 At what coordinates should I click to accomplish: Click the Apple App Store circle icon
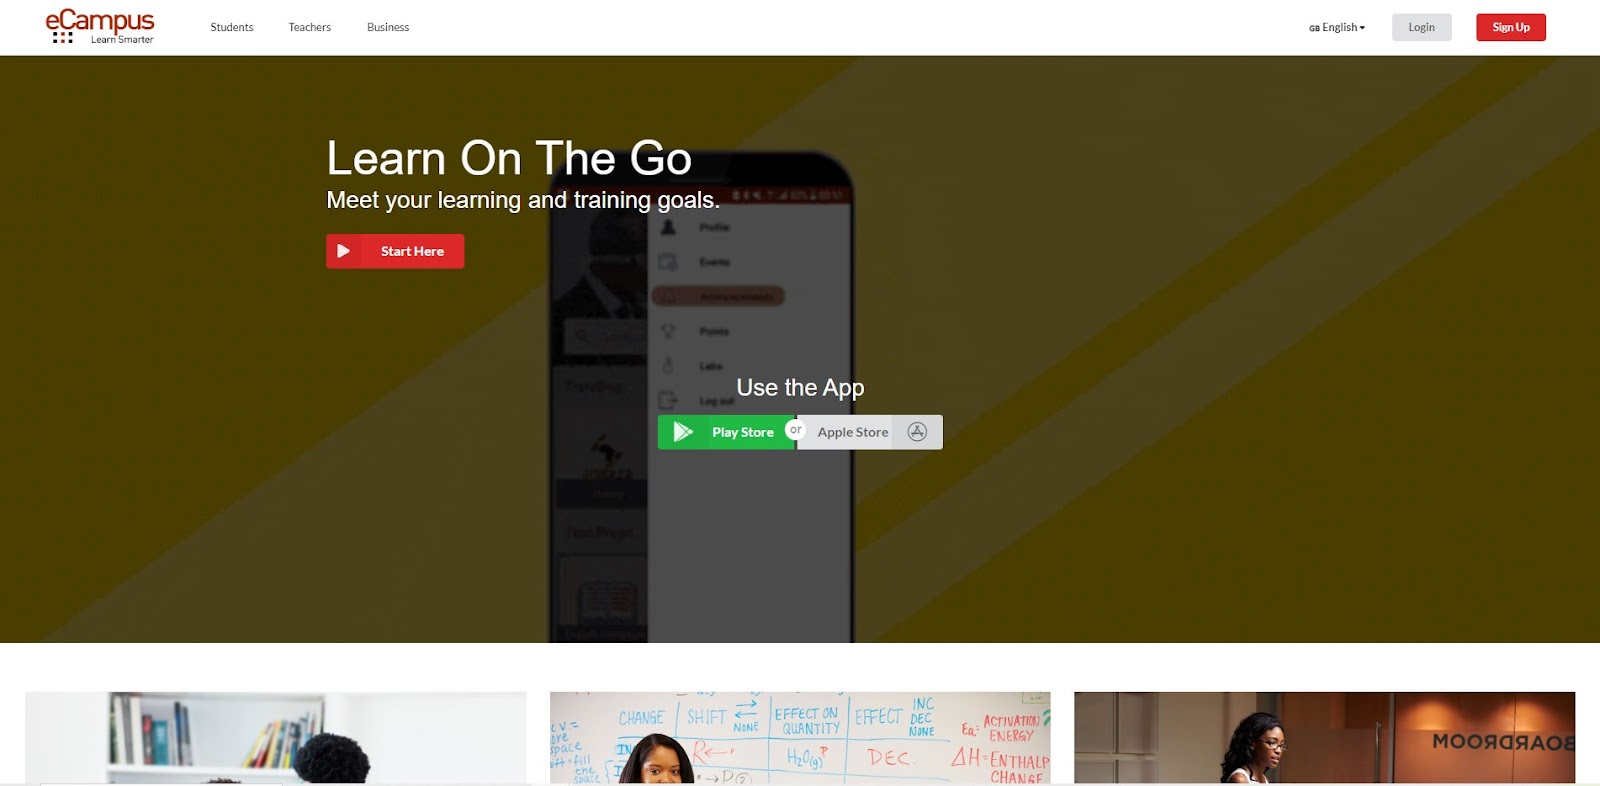point(917,432)
